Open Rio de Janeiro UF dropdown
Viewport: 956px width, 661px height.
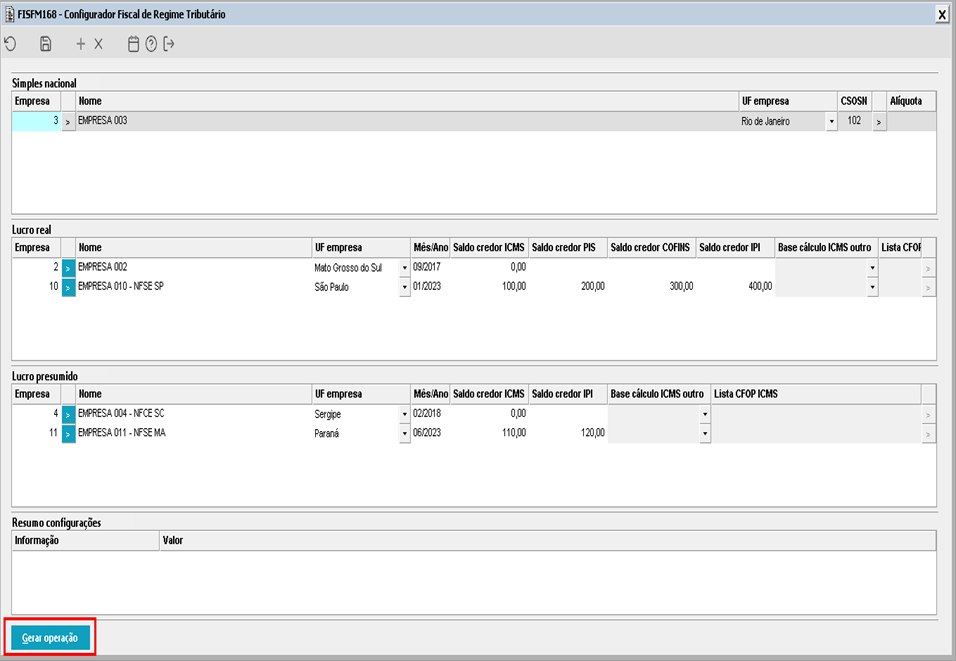click(x=831, y=122)
